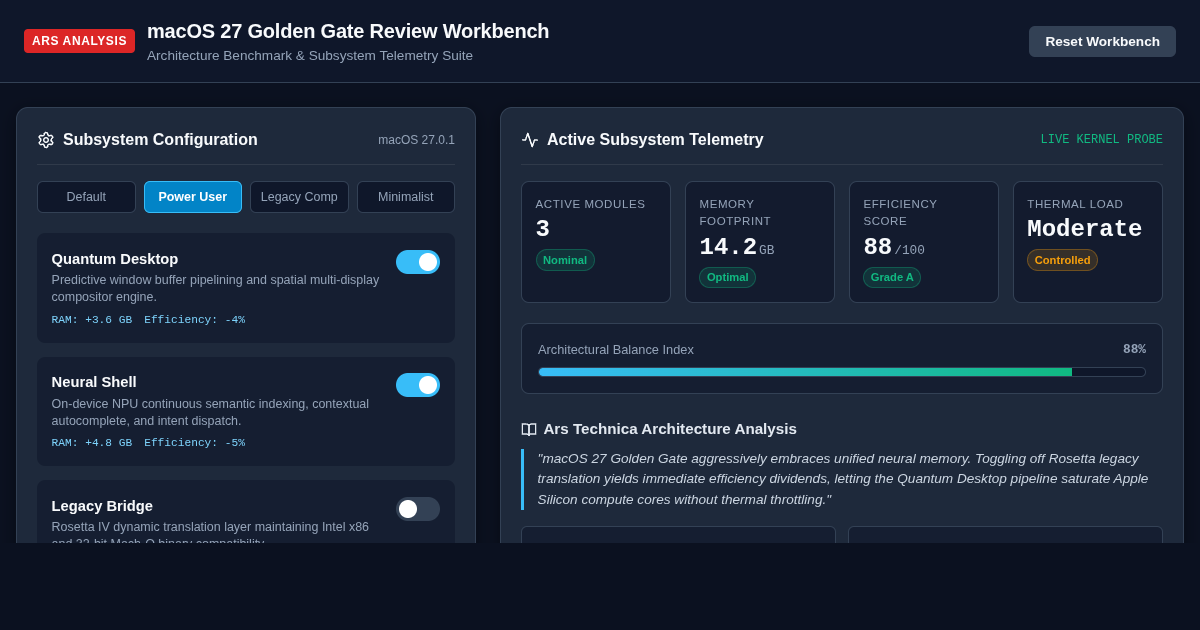Click the macOS 27 Golden Gate Review Workbench title
Screen dimensions: 1200x630
click(x=348, y=31)
